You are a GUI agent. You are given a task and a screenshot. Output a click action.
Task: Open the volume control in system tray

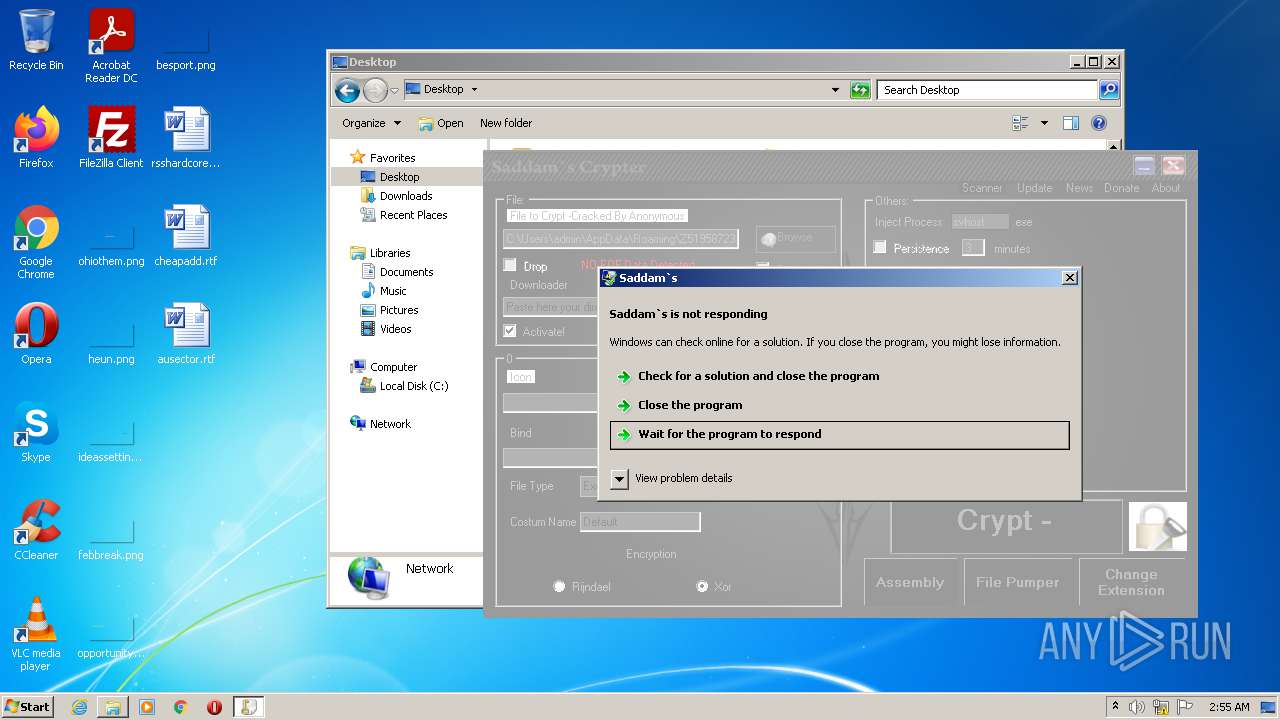point(1137,707)
